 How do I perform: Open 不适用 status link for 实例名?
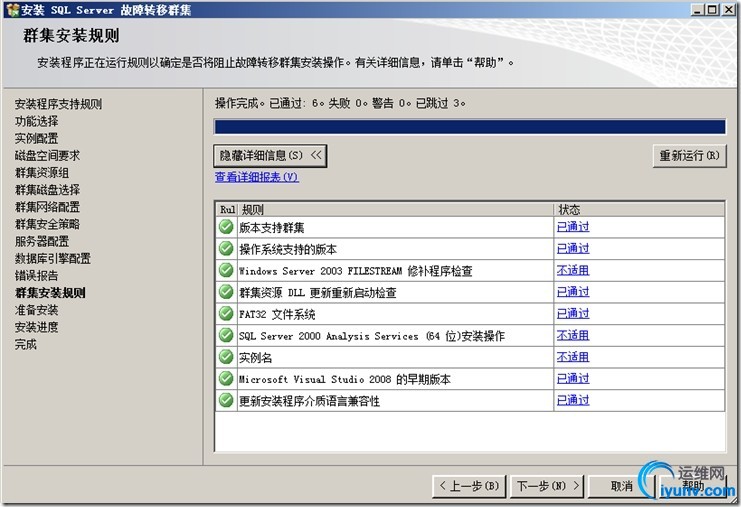pyautogui.click(x=573, y=357)
